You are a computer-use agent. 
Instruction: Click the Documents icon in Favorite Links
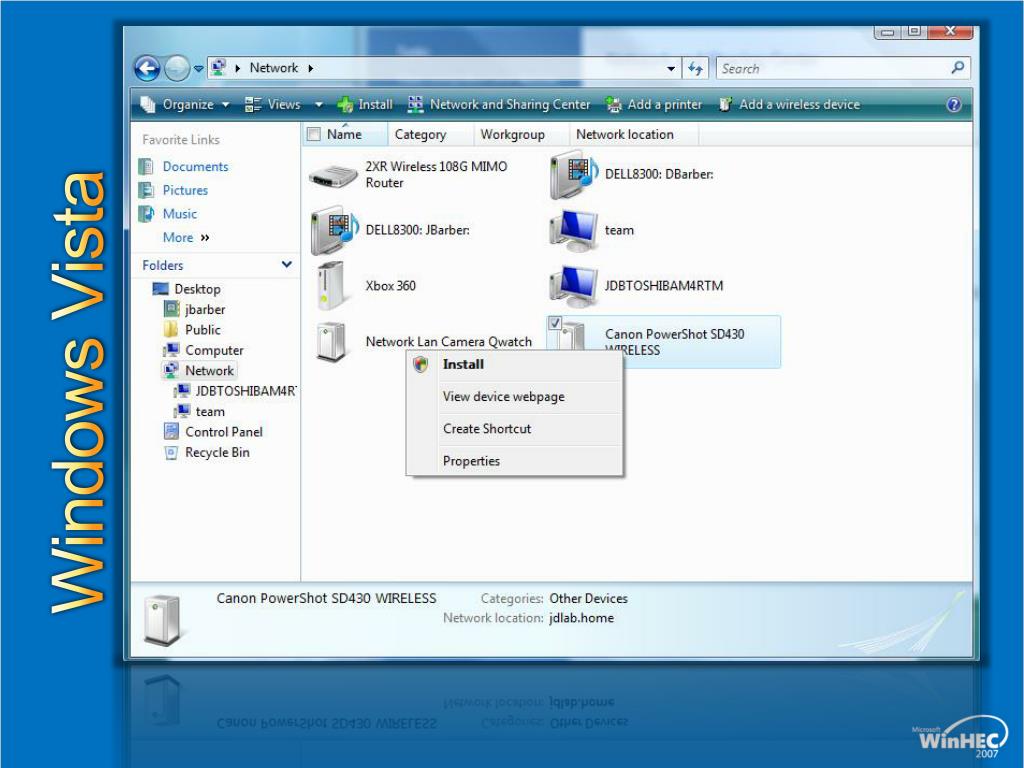click(x=146, y=167)
